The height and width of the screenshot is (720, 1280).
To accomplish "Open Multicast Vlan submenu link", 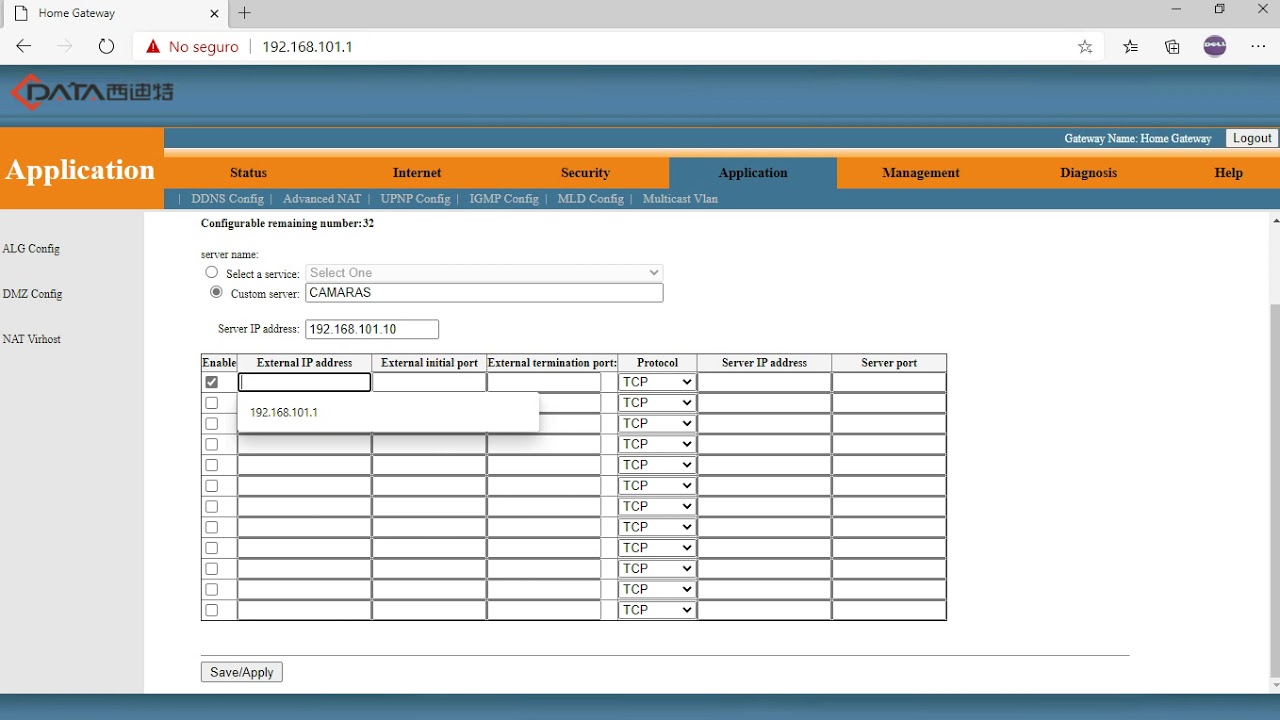I will [x=680, y=199].
